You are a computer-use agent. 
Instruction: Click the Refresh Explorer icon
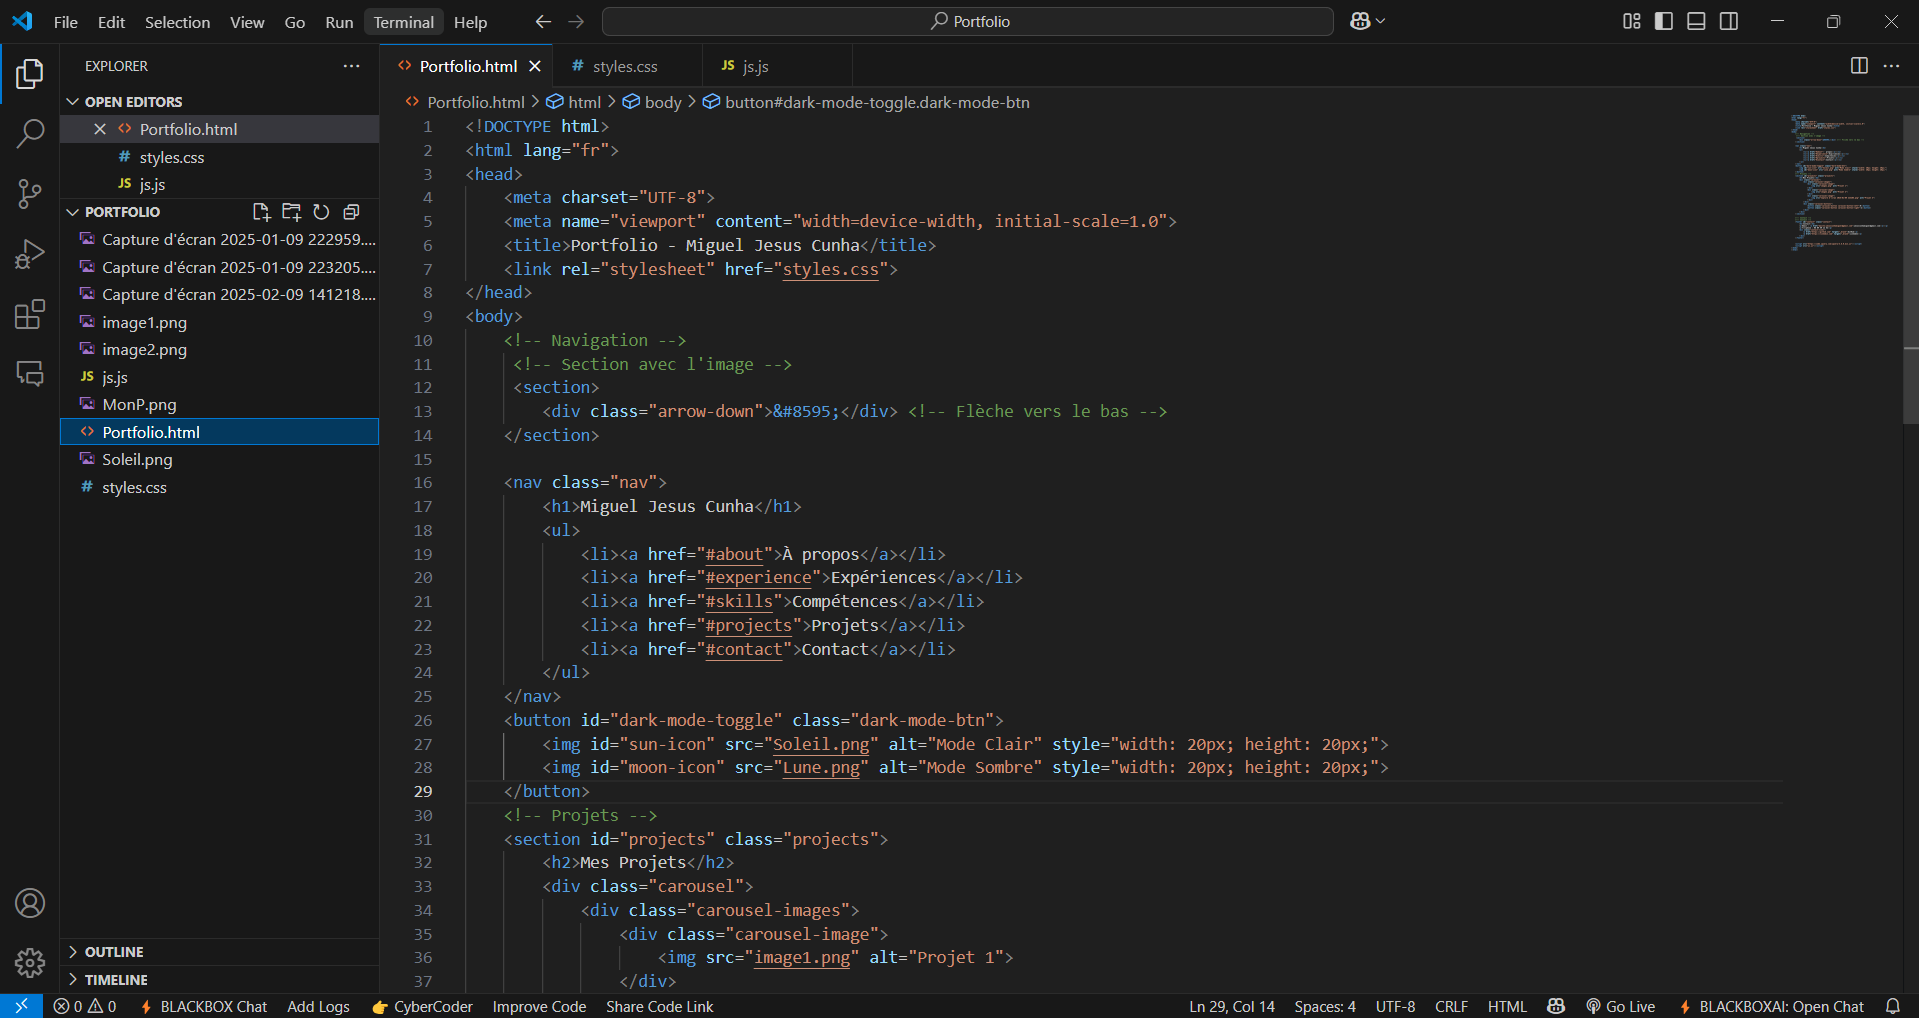[321, 212]
